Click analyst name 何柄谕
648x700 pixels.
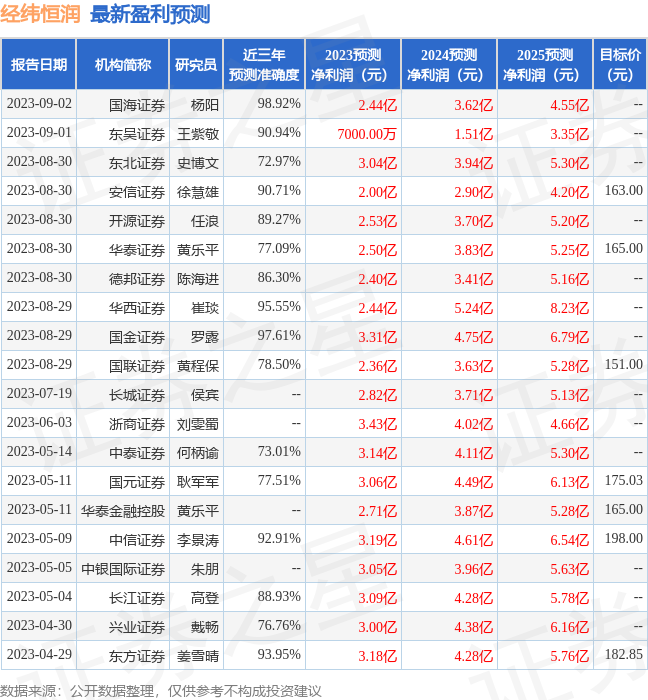click(x=198, y=454)
